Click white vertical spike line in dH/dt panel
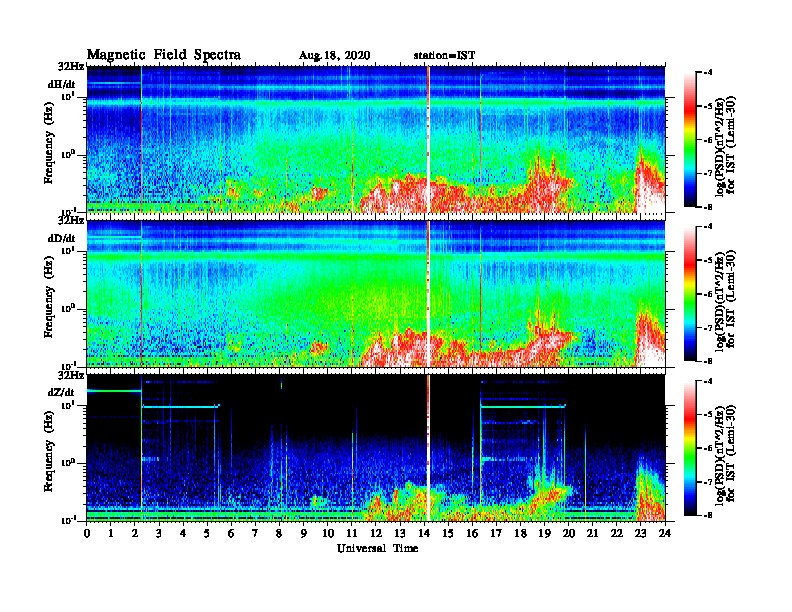The height and width of the screenshot is (612, 792). 428,139
